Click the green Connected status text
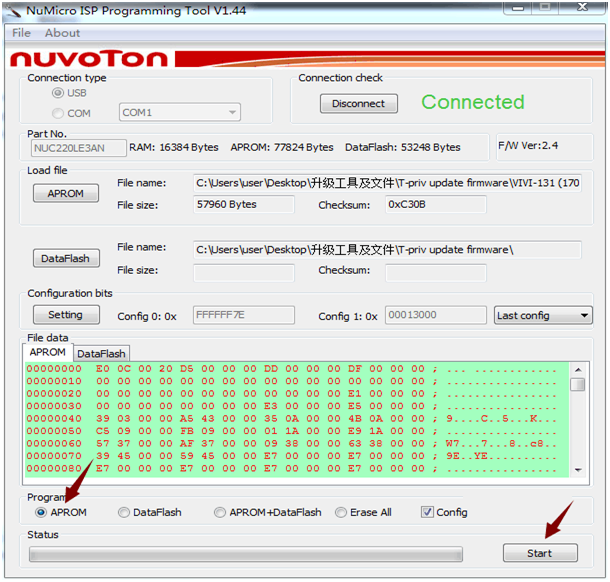610x582 pixels. pos(473,102)
